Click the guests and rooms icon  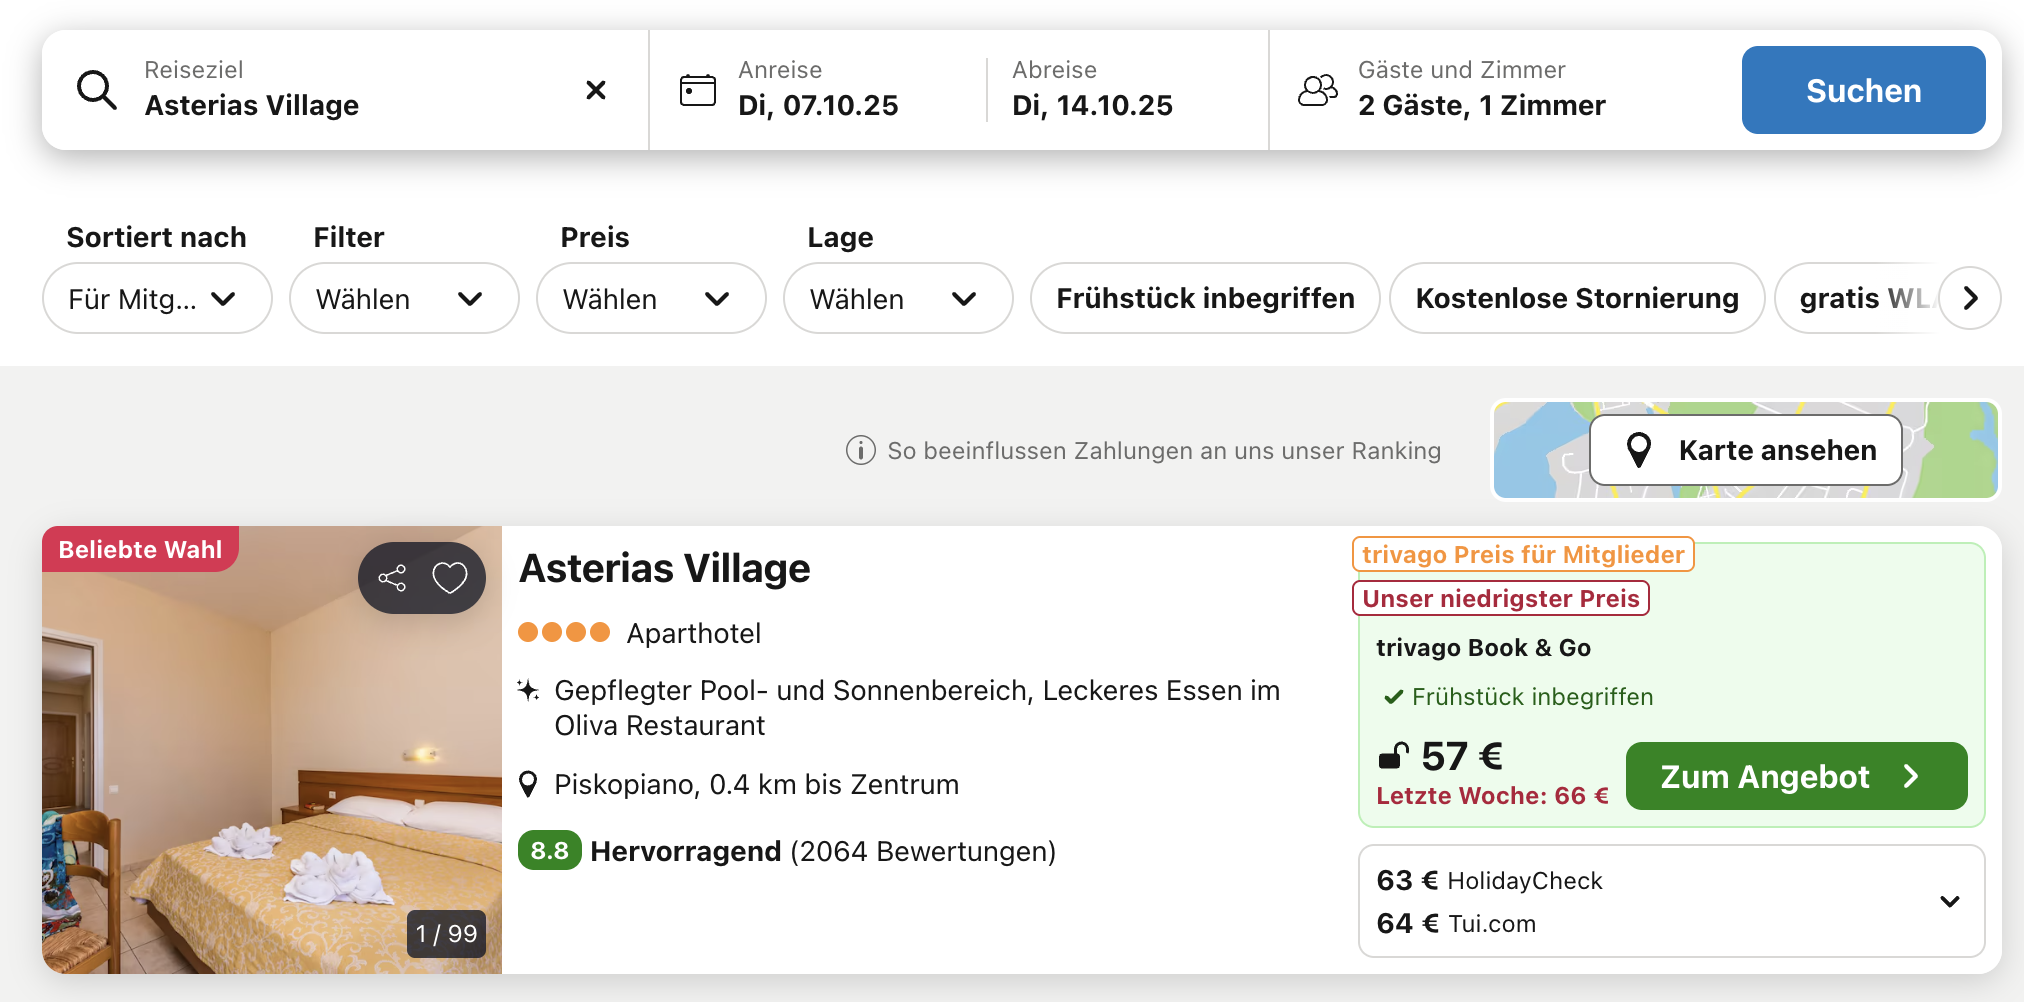(x=1318, y=90)
